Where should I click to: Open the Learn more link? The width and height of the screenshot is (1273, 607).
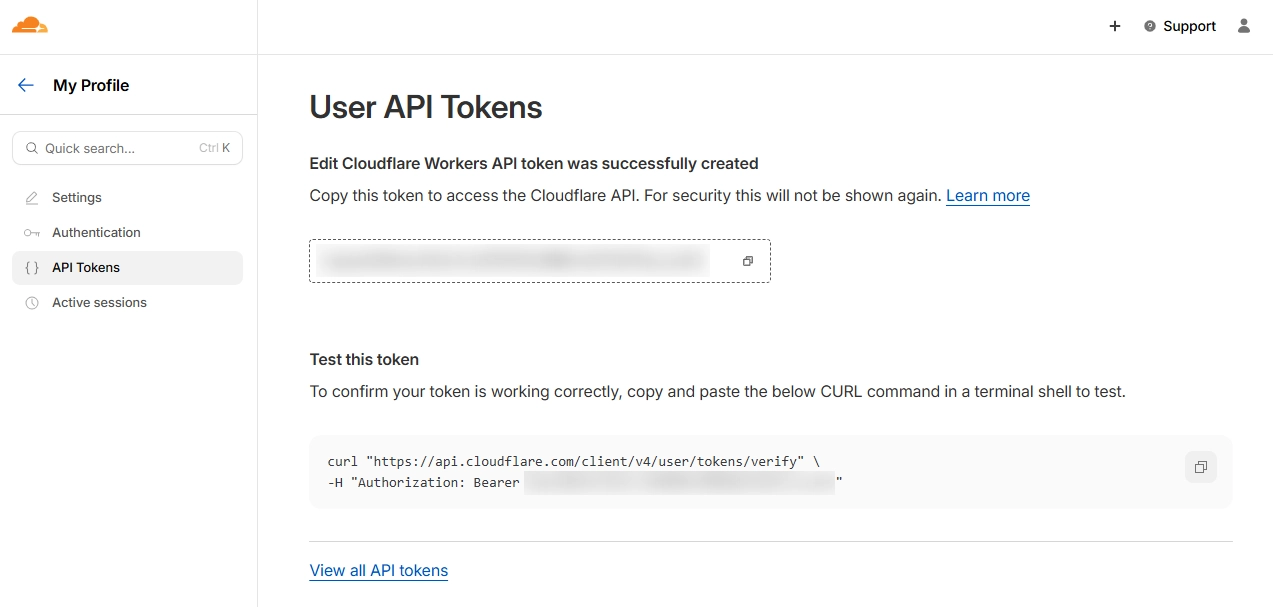pyautogui.click(x=987, y=196)
